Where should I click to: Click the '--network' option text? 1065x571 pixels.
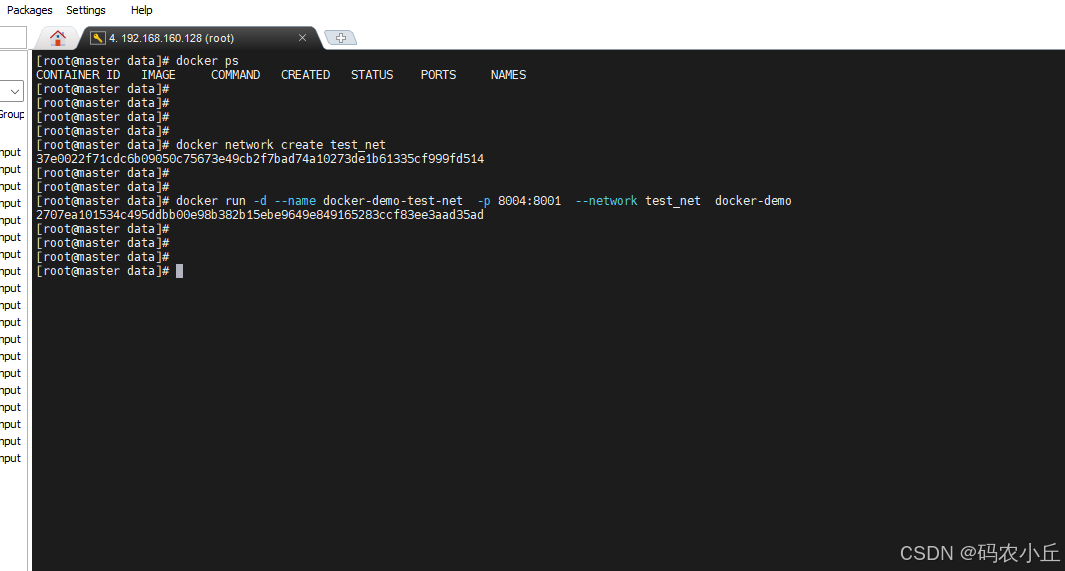click(606, 201)
